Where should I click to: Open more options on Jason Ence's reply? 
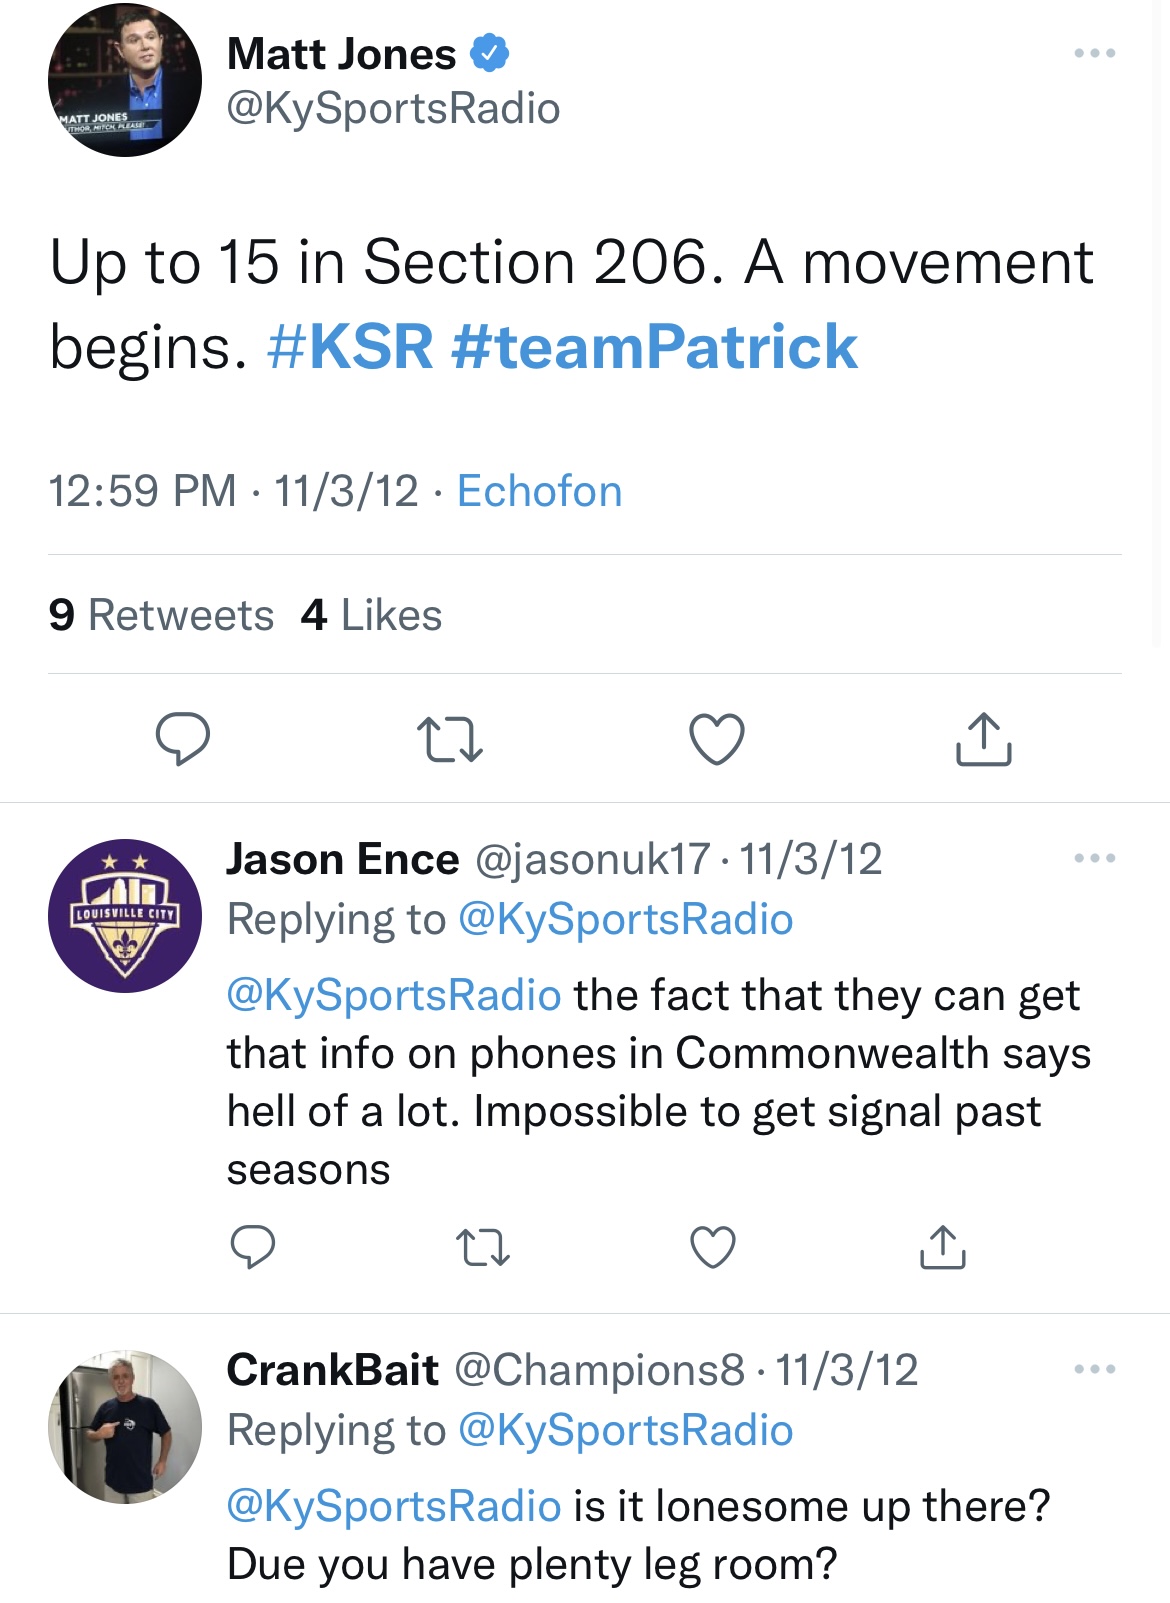[1094, 858]
